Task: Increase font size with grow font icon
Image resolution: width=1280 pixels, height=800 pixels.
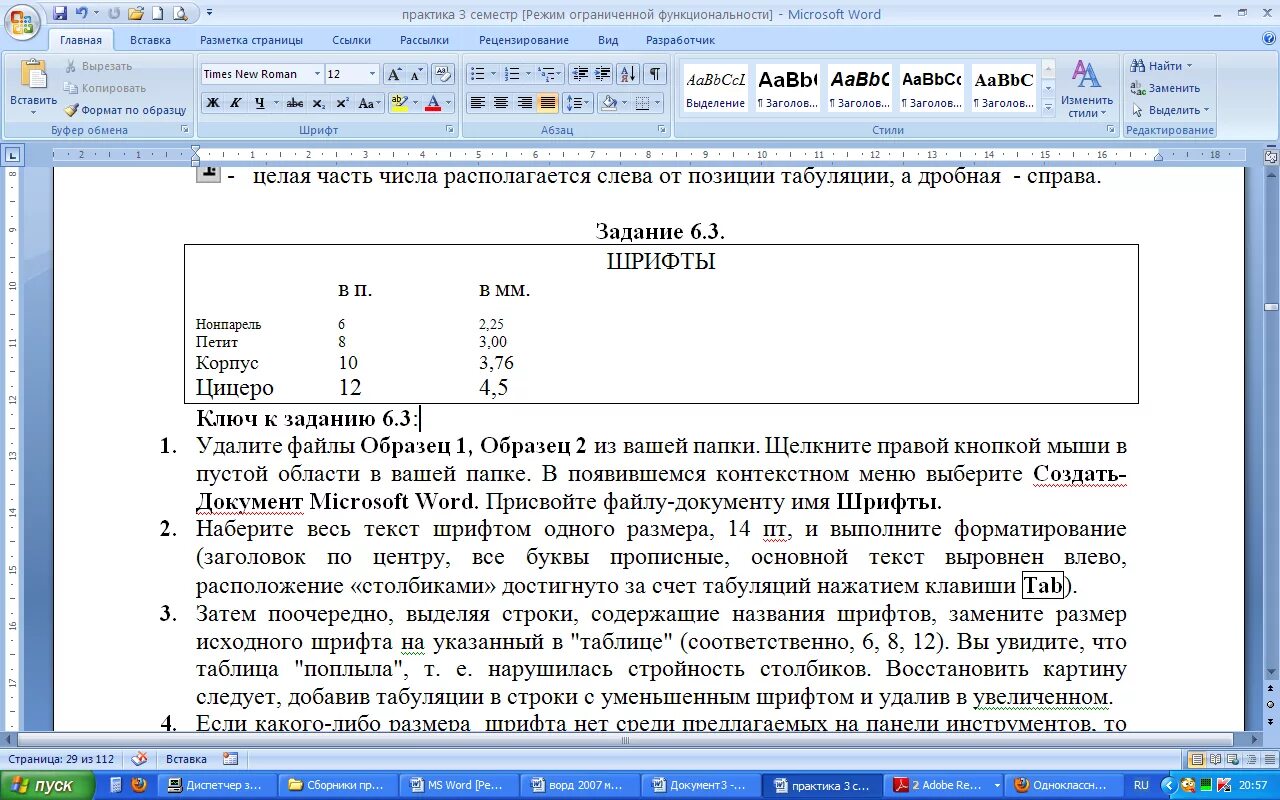Action: (394, 74)
